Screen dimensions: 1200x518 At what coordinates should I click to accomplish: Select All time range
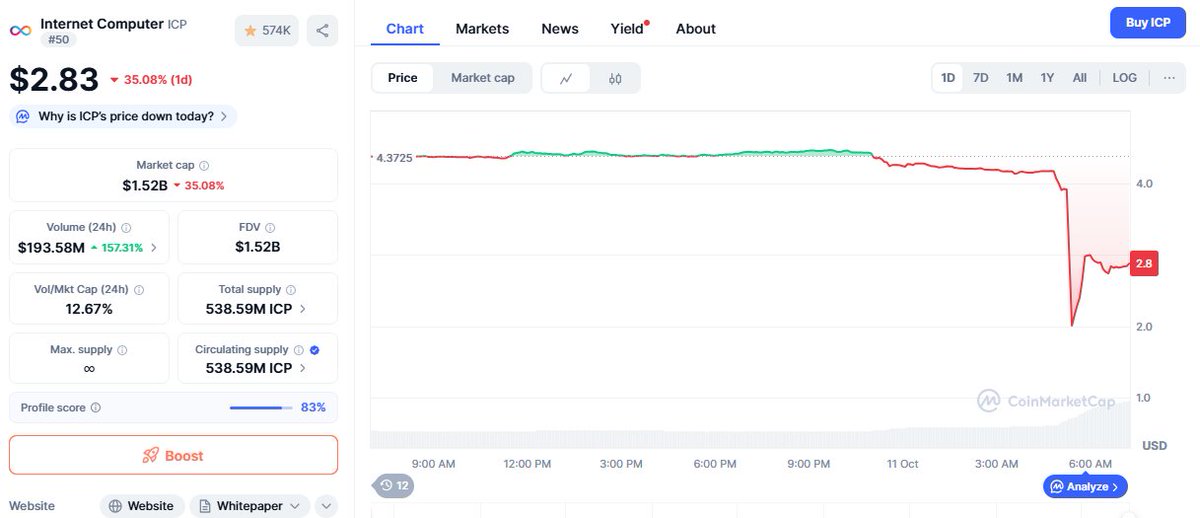click(1080, 77)
